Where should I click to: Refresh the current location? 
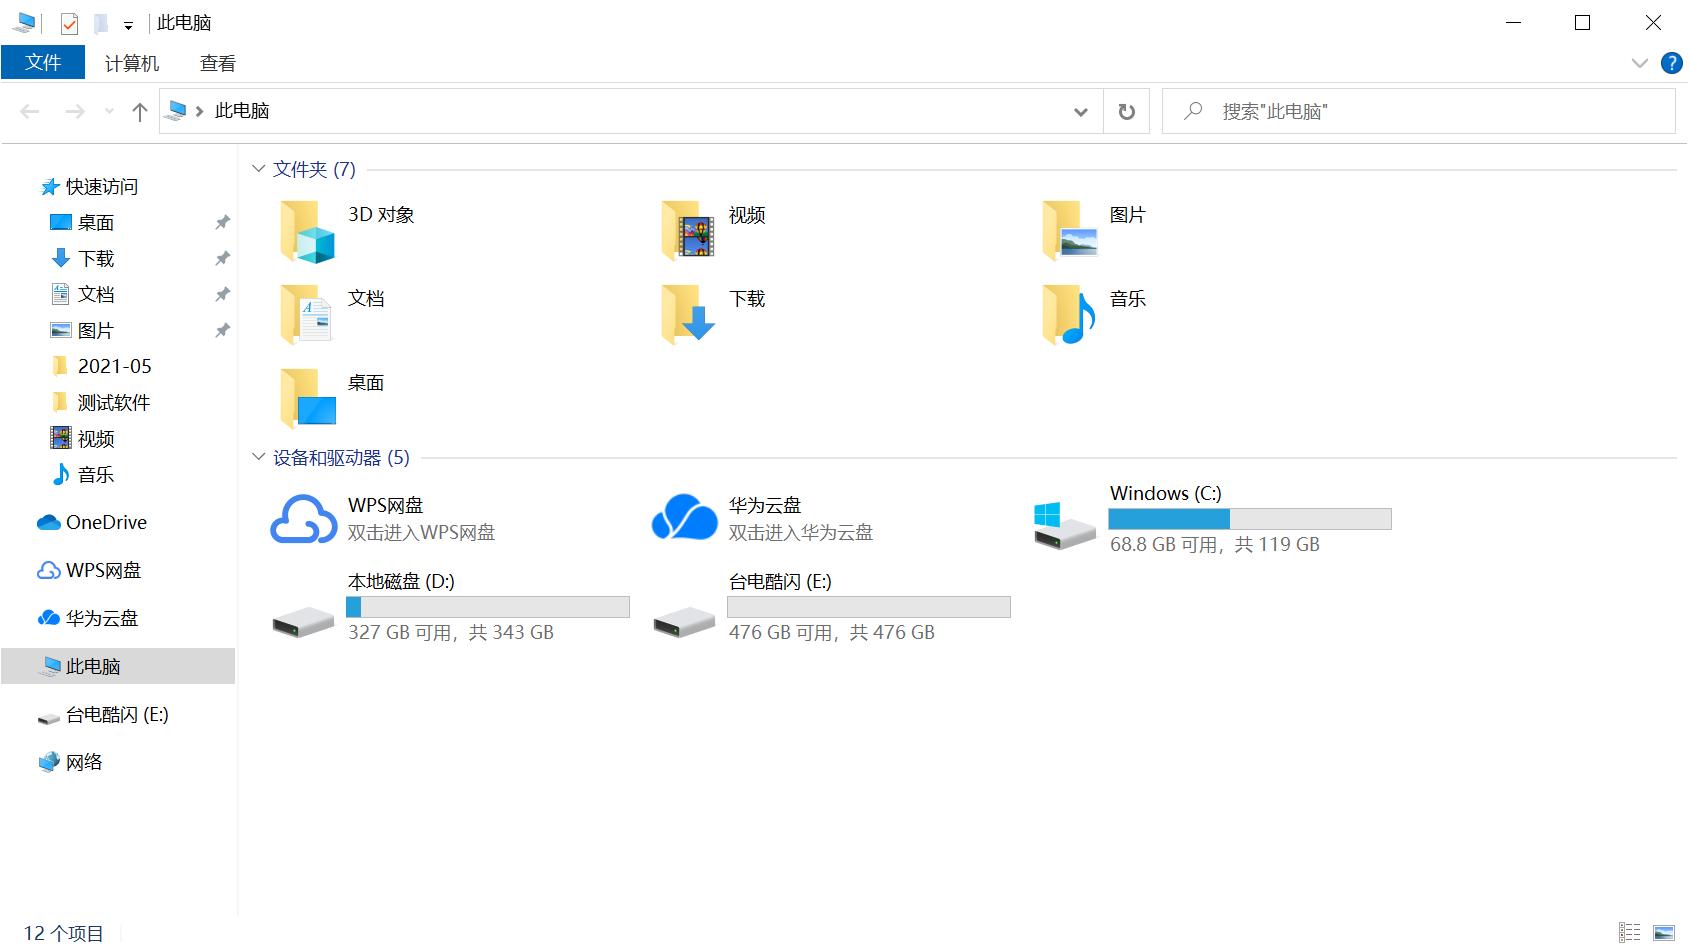point(1127,111)
